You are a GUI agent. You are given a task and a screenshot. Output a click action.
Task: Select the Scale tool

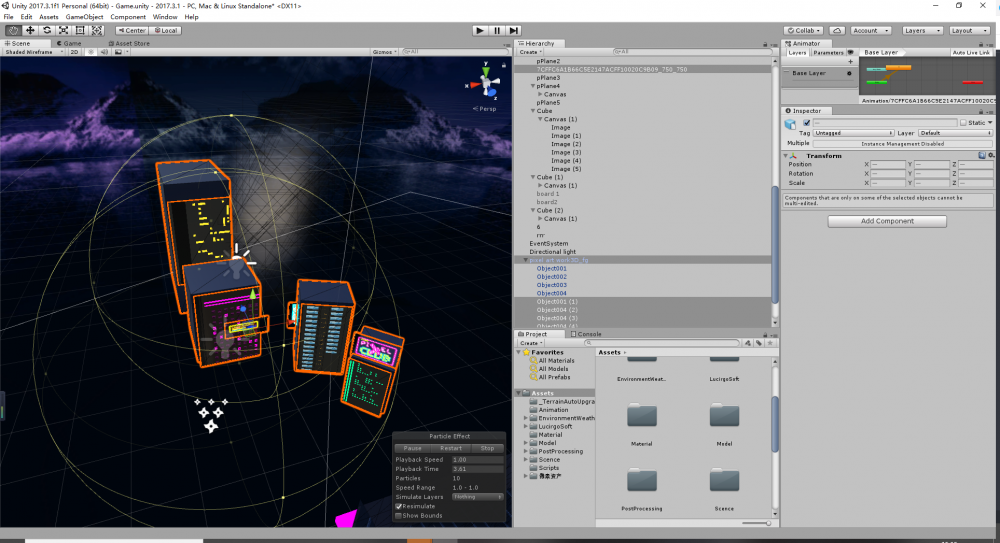(x=63, y=30)
